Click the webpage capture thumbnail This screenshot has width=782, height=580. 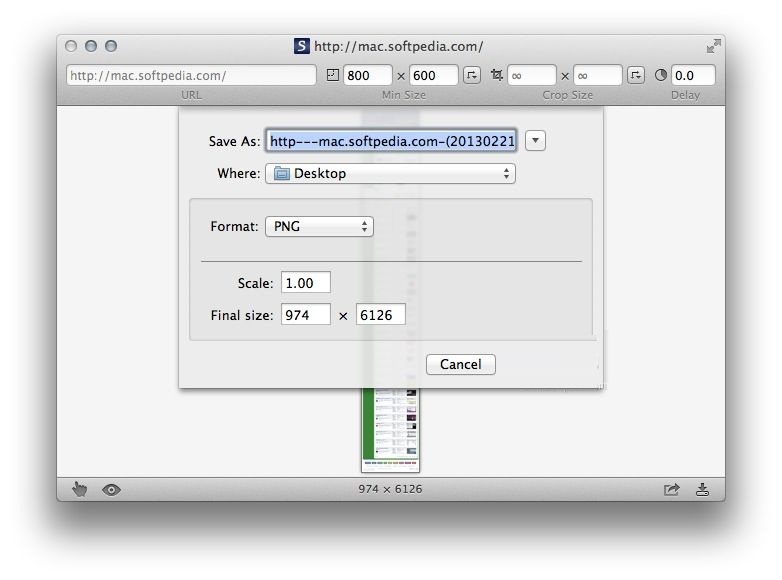391,430
